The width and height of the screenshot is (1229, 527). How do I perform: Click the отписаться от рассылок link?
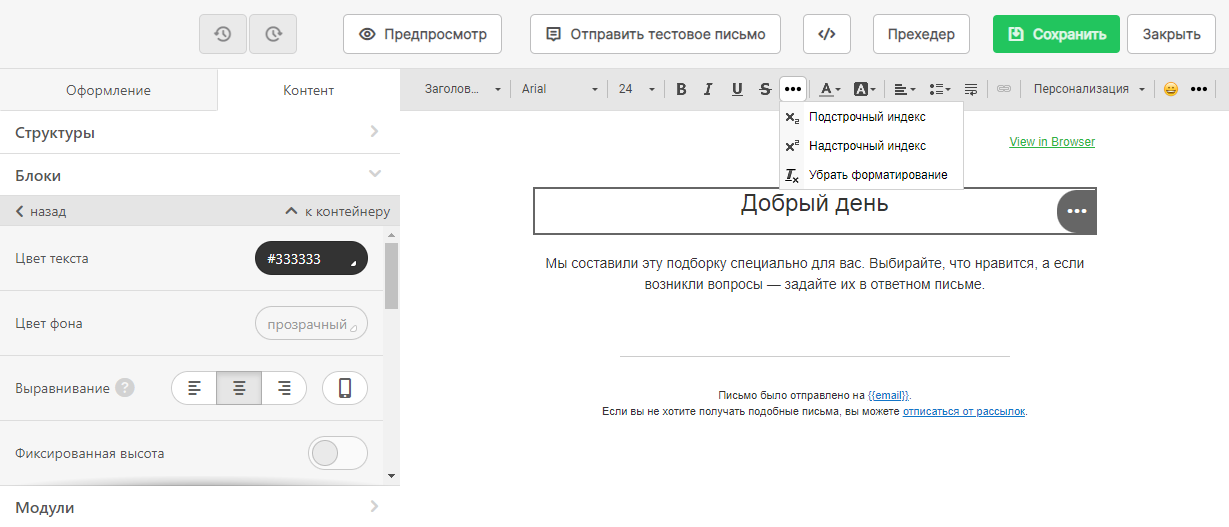[x=964, y=411]
